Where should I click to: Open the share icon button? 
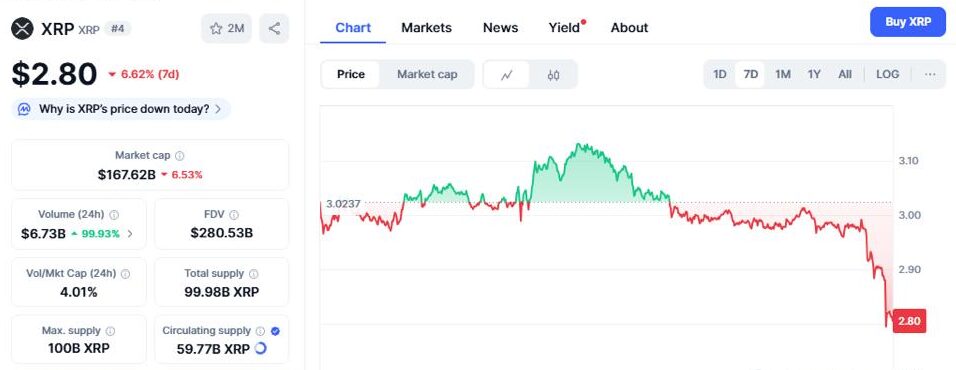(x=274, y=28)
